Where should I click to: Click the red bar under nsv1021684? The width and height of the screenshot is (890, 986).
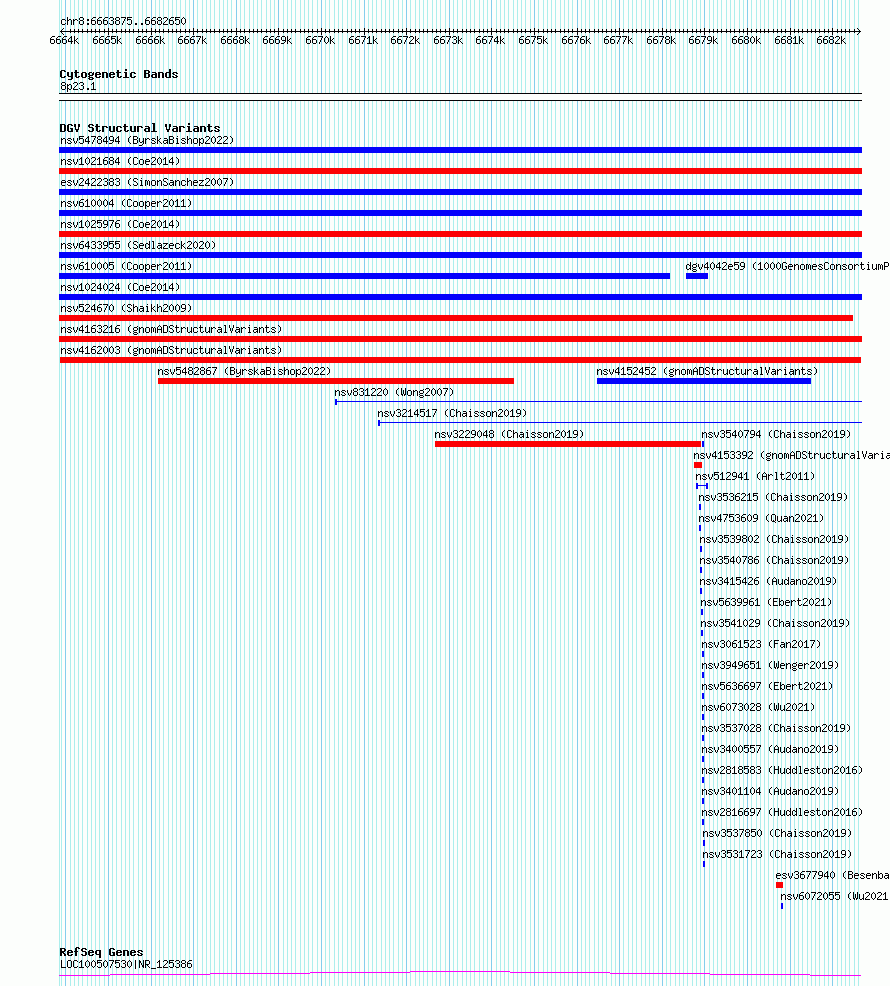(x=460, y=171)
